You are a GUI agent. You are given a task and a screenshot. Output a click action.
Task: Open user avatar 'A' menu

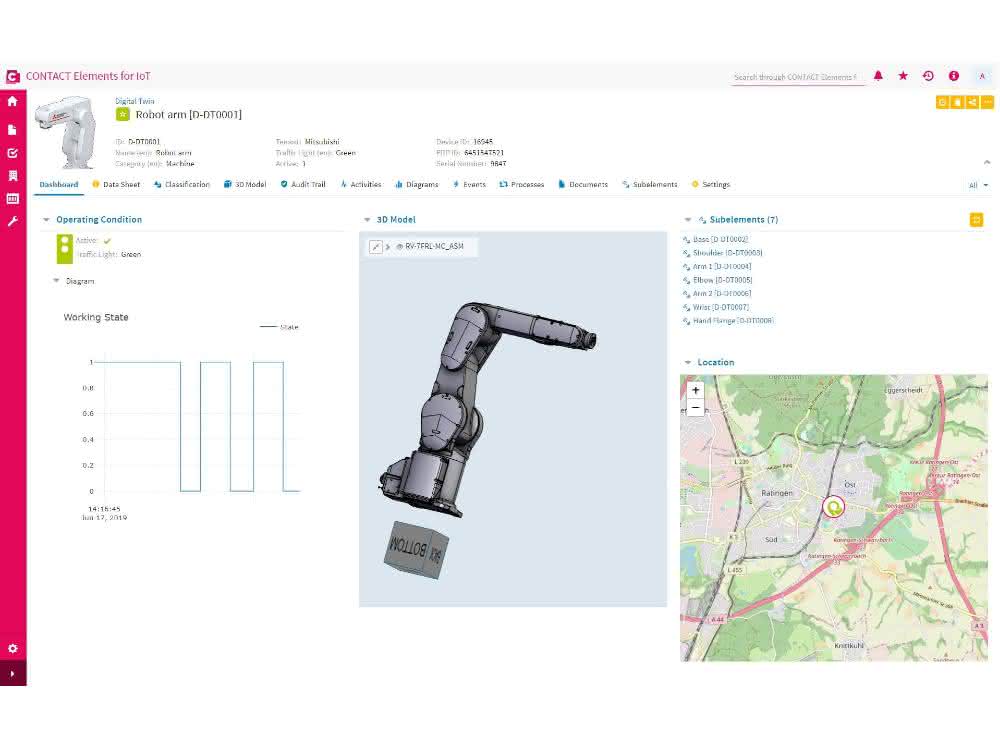(x=982, y=76)
